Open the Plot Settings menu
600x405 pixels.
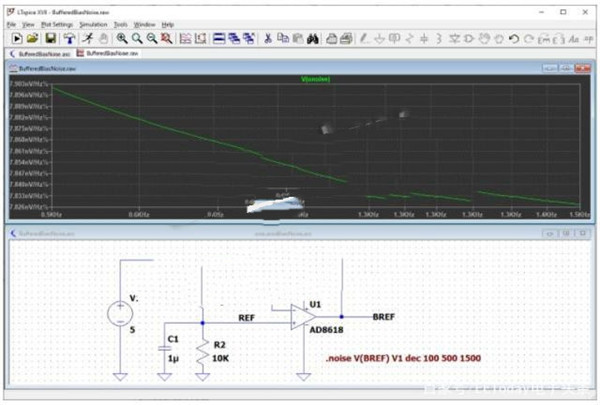[x=59, y=22]
